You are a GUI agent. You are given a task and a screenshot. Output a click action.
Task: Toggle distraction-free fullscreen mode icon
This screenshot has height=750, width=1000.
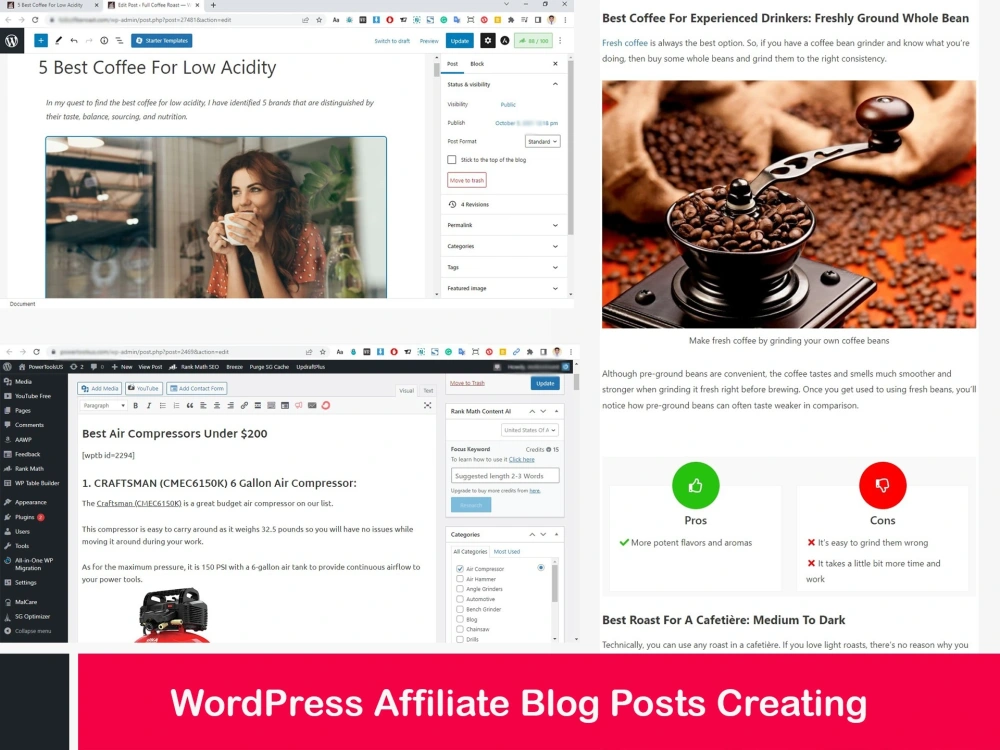pyautogui.click(x=427, y=406)
